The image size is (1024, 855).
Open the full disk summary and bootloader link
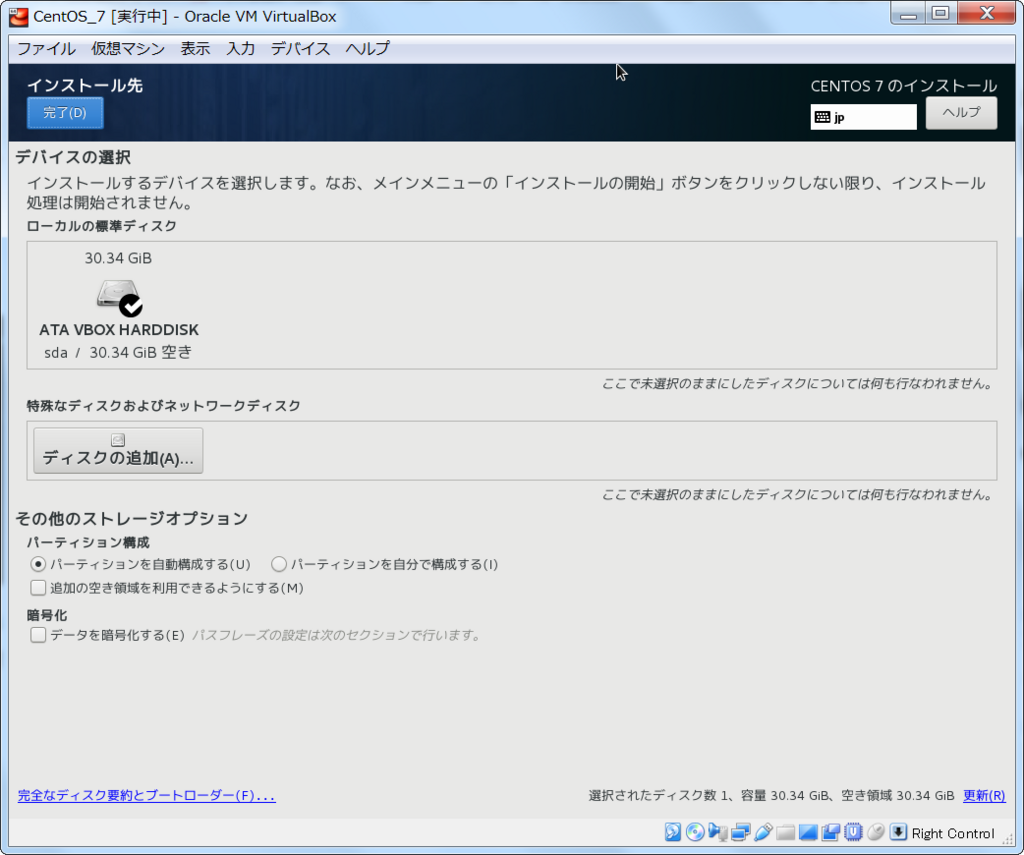[x=145, y=795]
